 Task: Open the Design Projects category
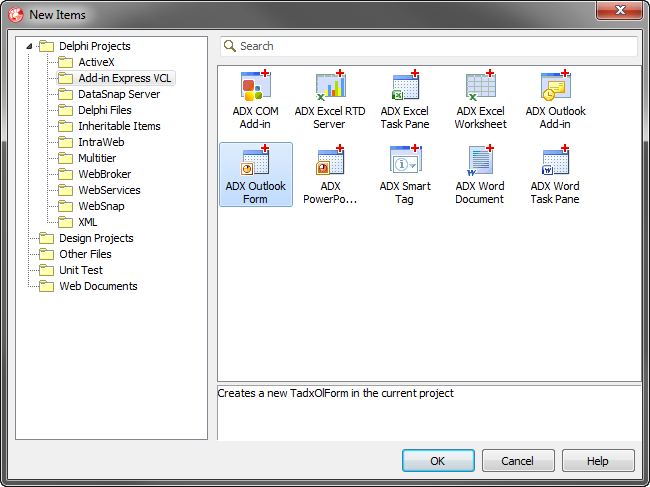tap(97, 238)
